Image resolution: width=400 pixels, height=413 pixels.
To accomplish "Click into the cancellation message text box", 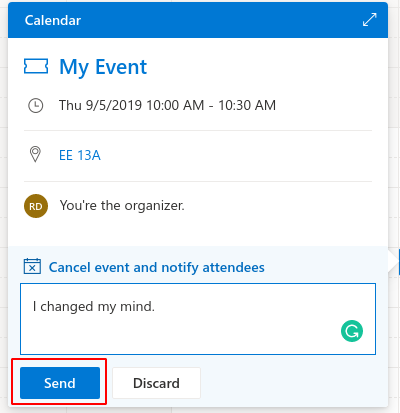I will point(198,319).
